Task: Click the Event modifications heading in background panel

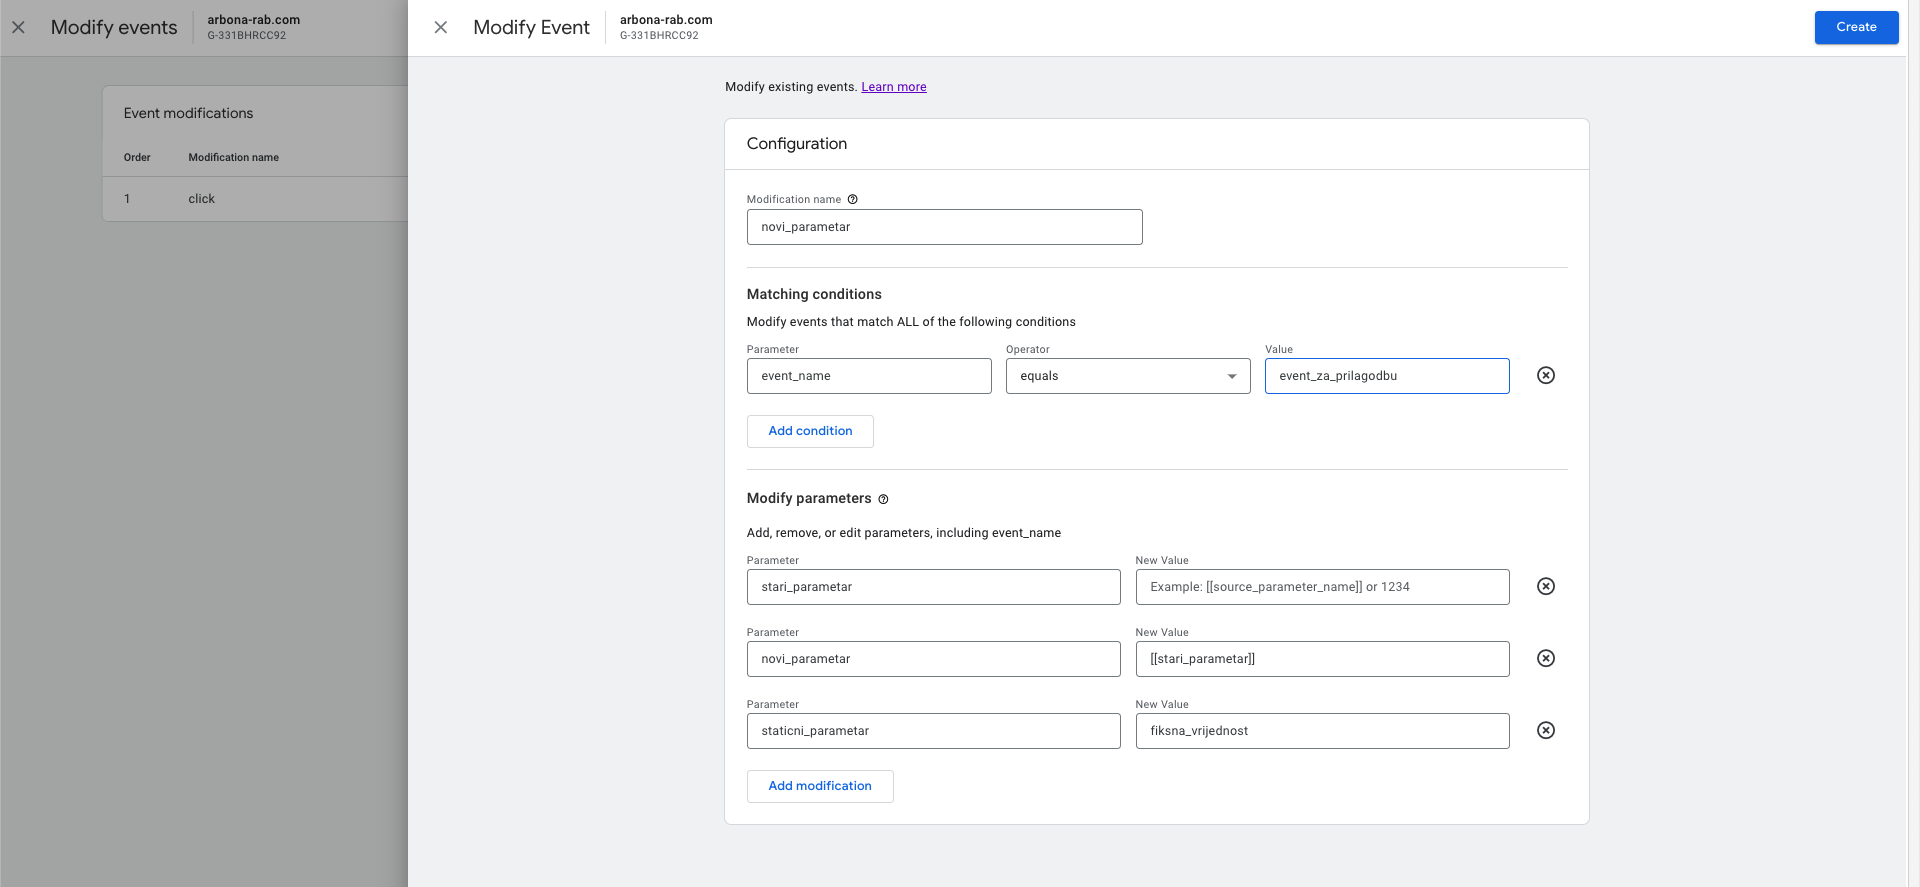Action: tap(188, 113)
